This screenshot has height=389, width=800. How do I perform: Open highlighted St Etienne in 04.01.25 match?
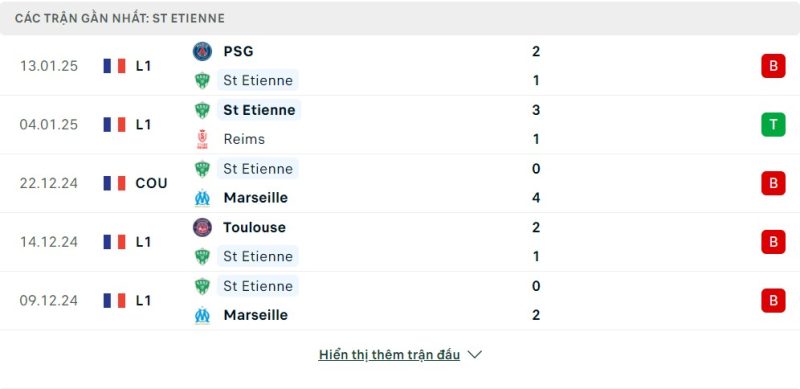259,110
